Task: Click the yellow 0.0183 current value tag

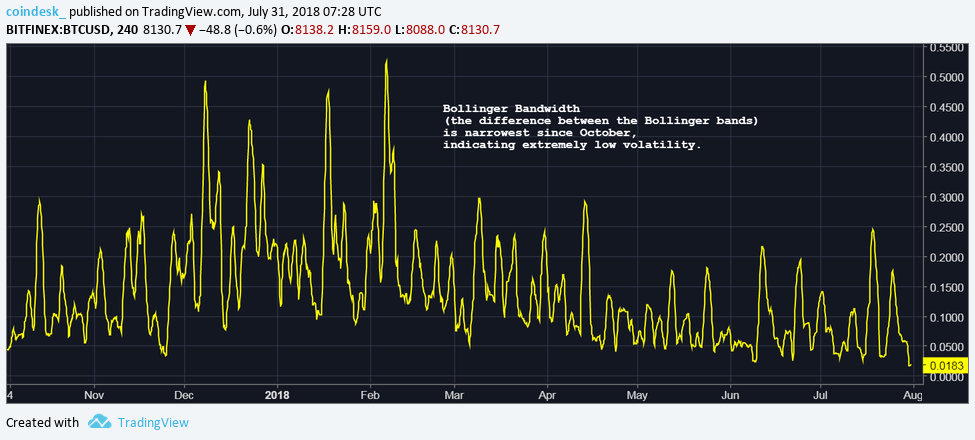Action: click(x=947, y=366)
